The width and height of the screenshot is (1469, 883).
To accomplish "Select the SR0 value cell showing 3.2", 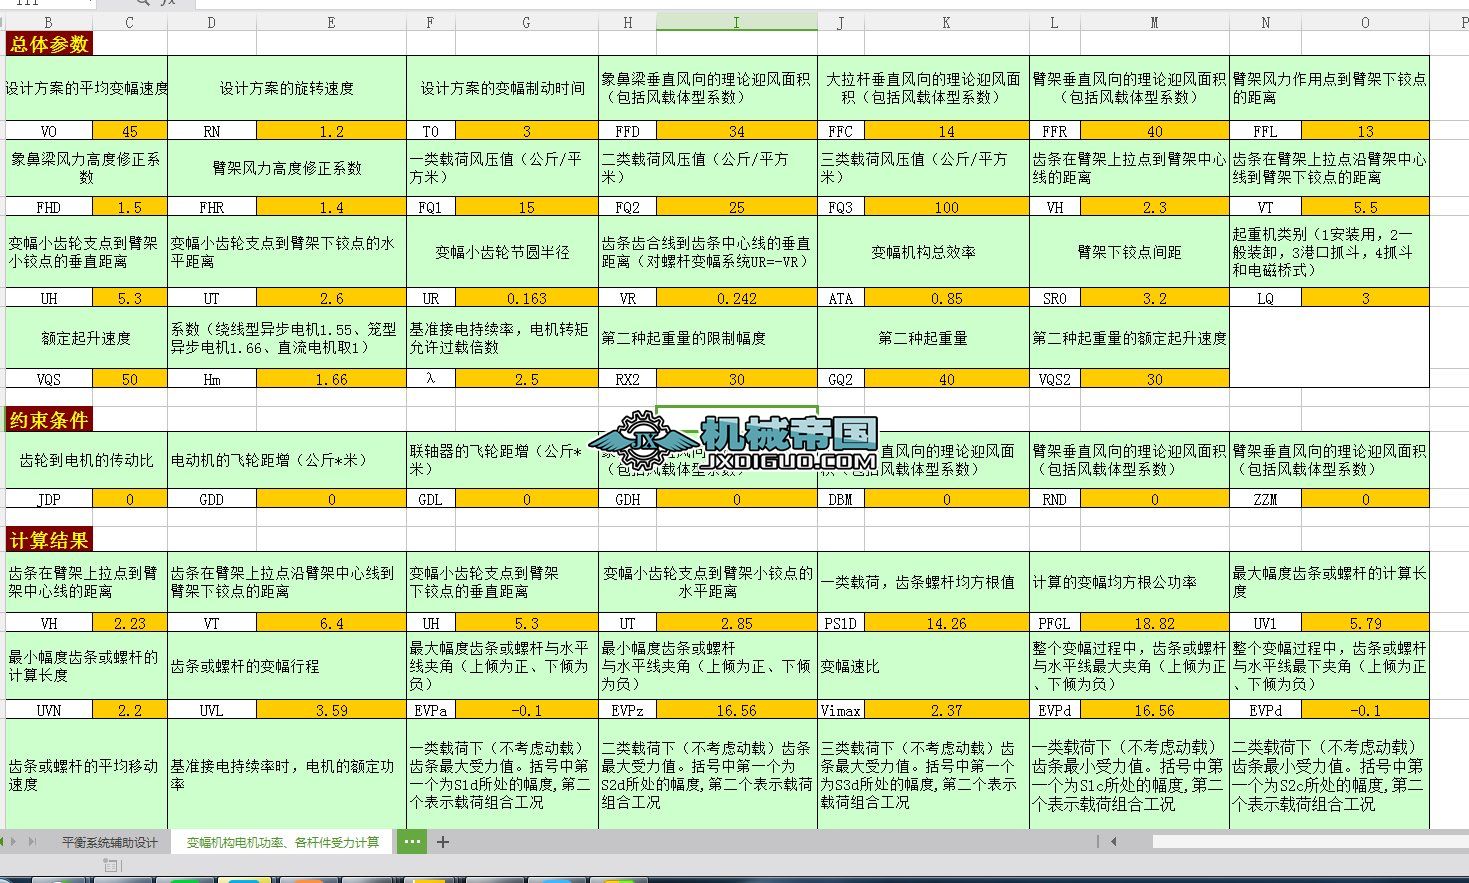I will pyautogui.click(x=1154, y=298).
